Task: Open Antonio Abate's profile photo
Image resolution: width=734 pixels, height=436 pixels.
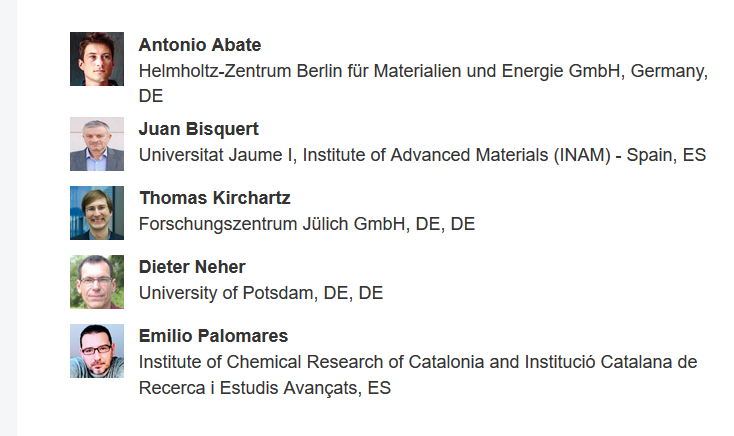Action: (97, 59)
